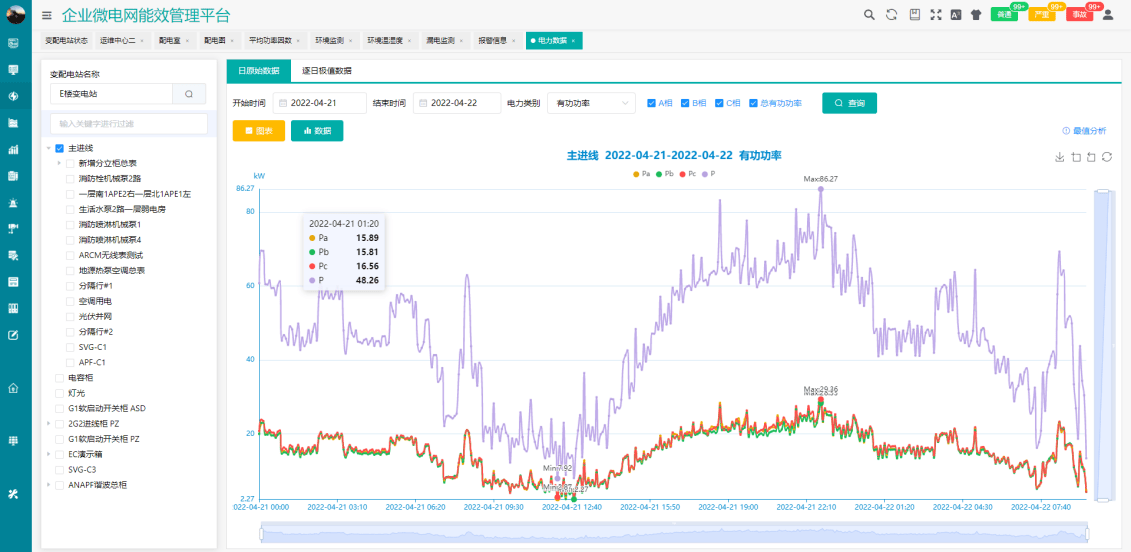The width and height of the screenshot is (1131, 552).
Task: Toggle the 总有功功率 checkbox
Action: [751, 103]
